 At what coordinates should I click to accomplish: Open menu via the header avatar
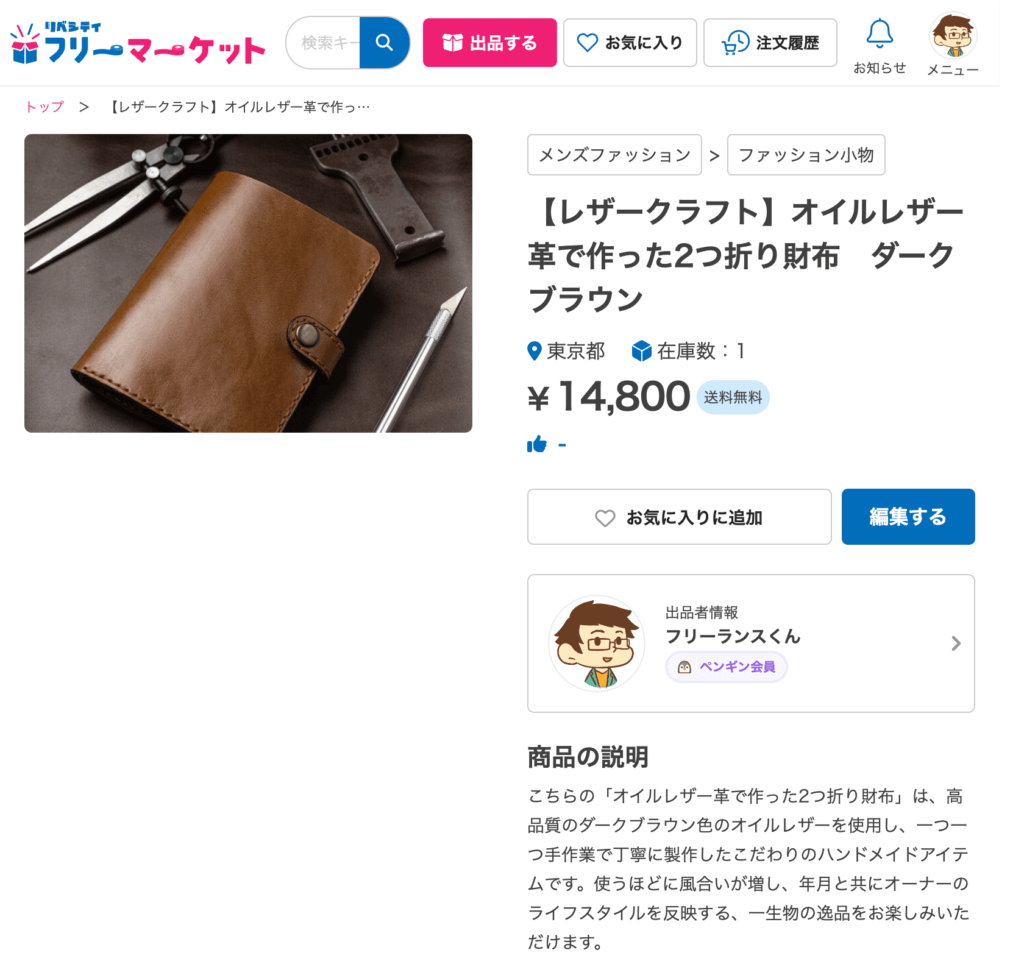pos(952,36)
